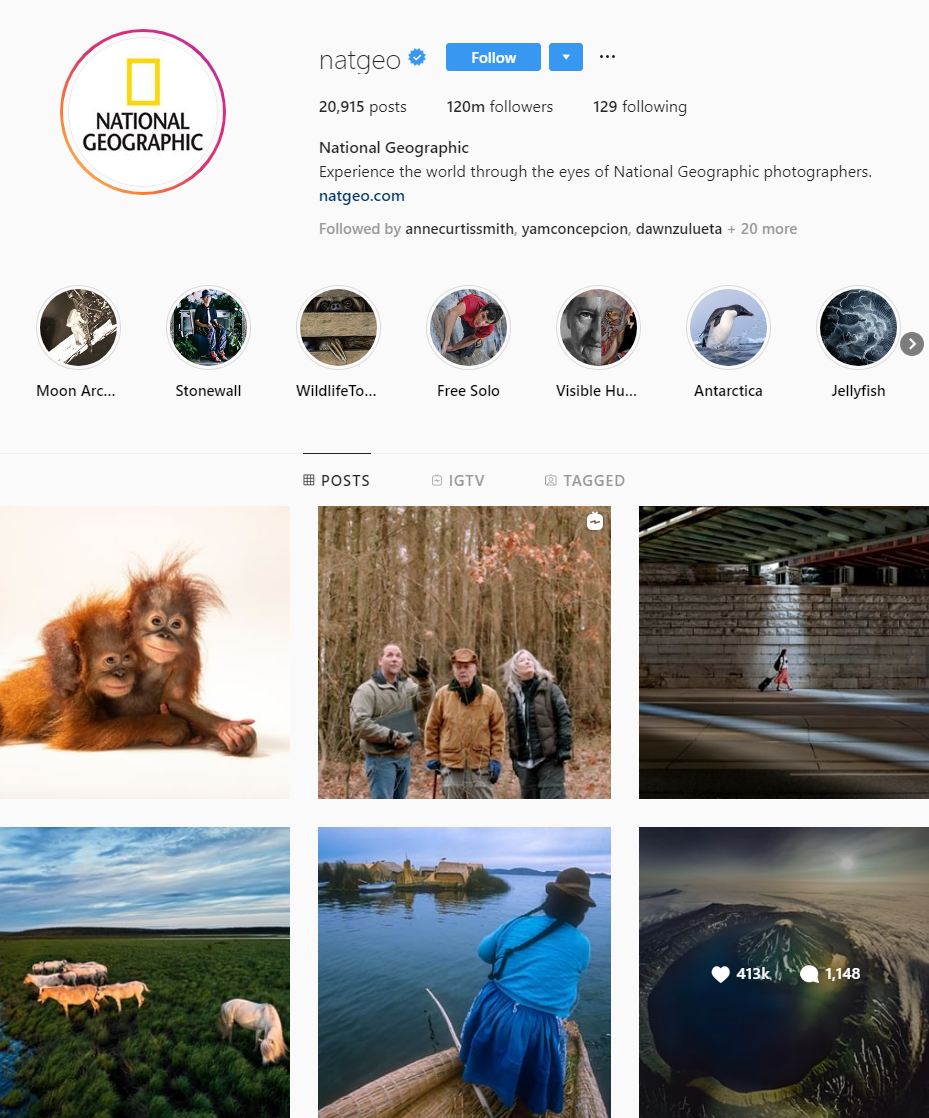Switch to the IGTV tab
This screenshot has width=929, height=1118.
pyautogui.click(x=458, y=481)
